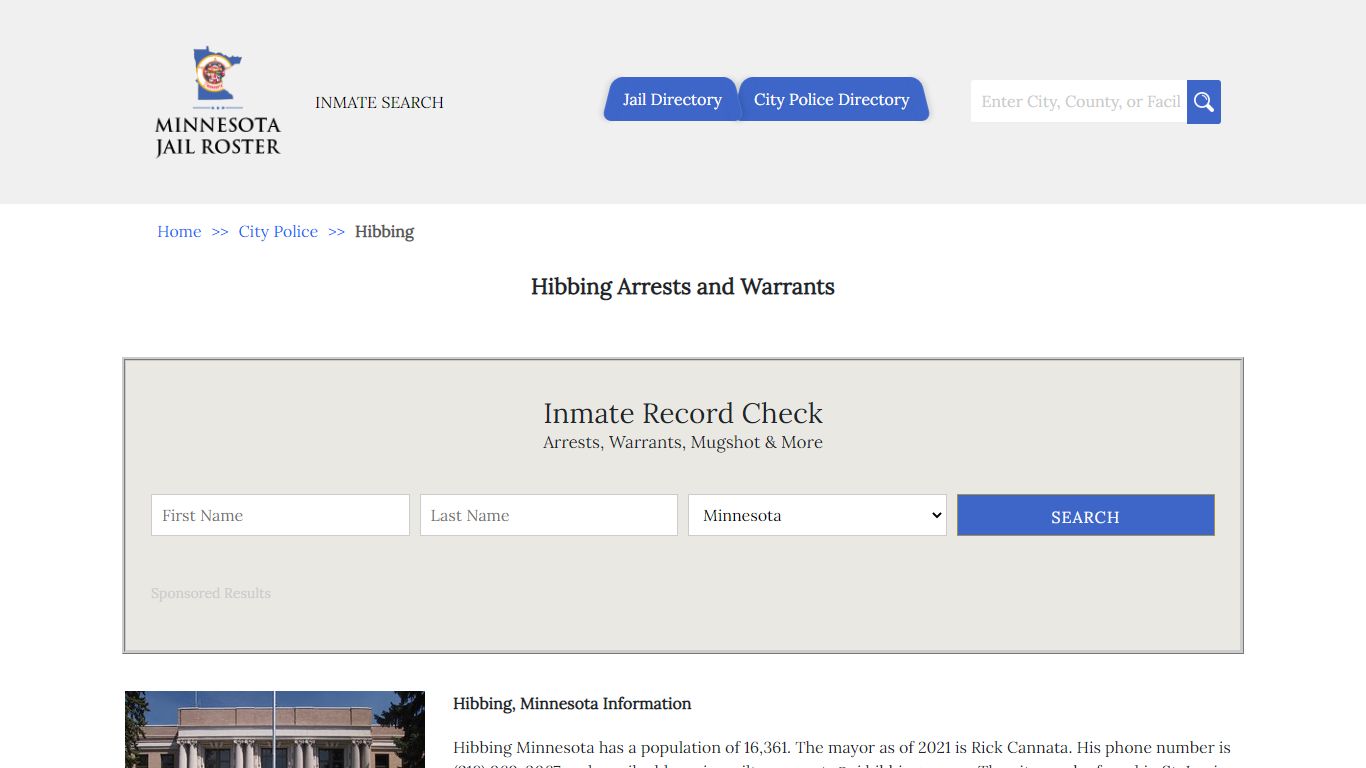Click the blue SEARCH button
The width and height of the screenshot is (1366, 768).
point(1085,515)
